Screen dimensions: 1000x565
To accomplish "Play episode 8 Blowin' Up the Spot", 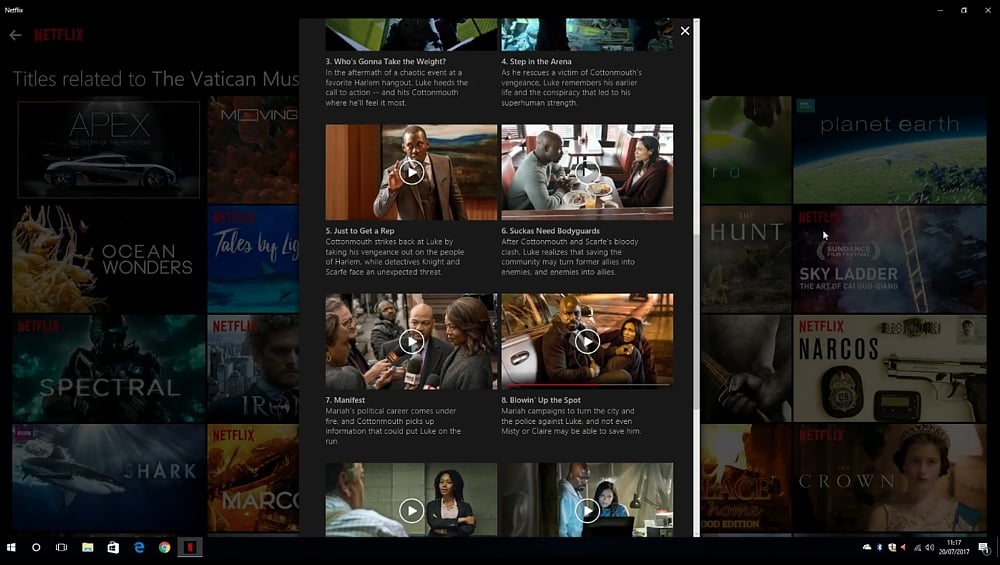I will pyautogui.click(x=587, y=342).
